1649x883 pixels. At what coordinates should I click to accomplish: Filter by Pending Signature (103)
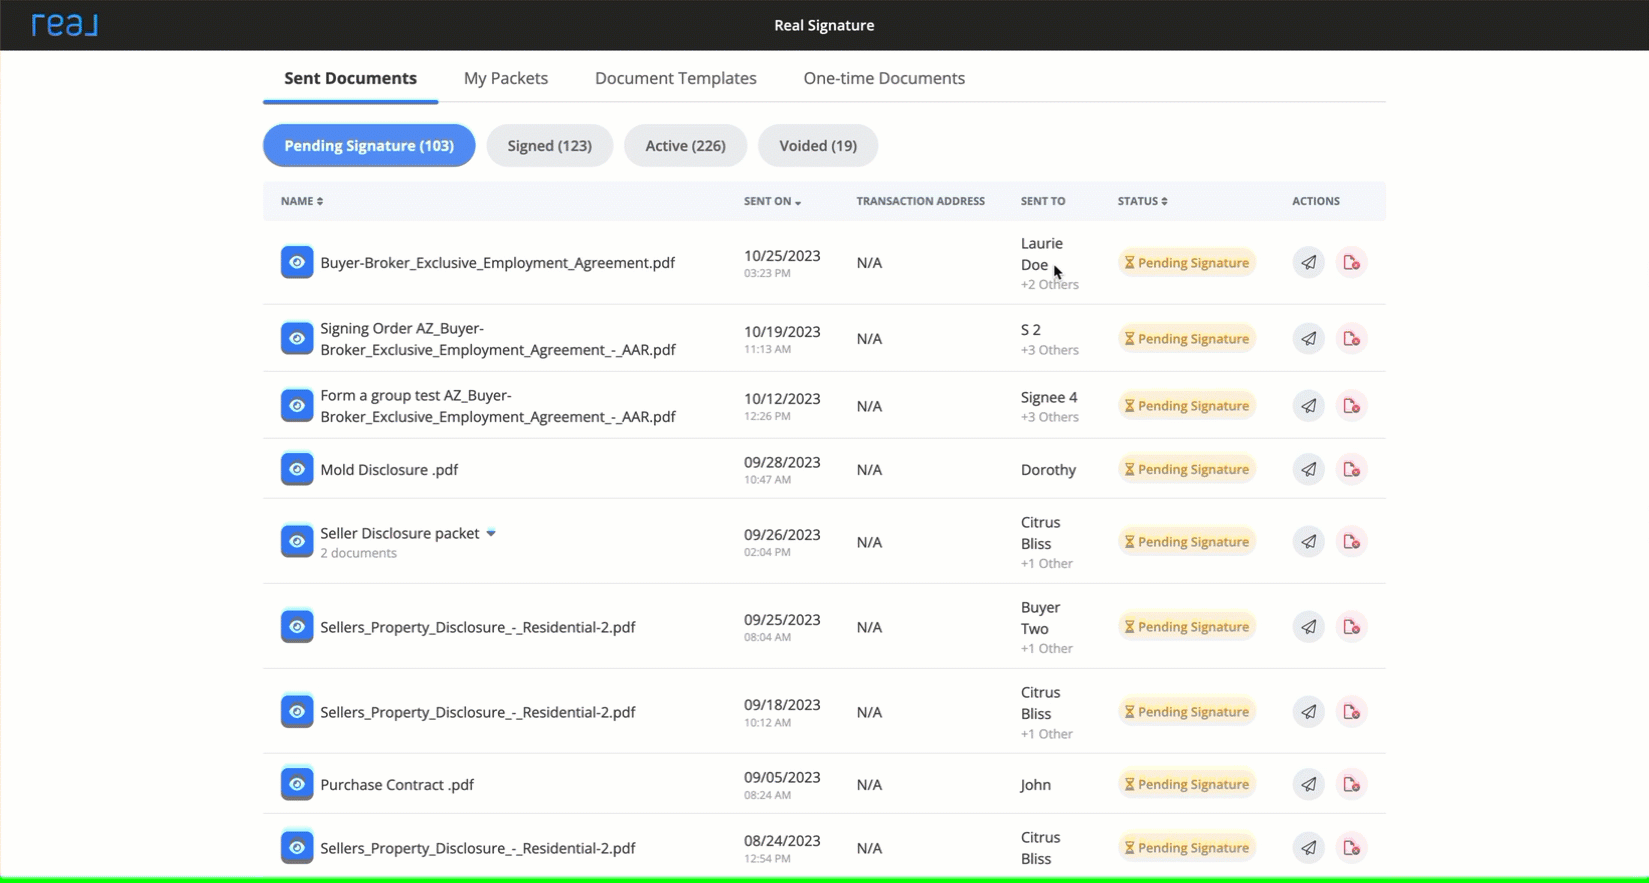369,146
